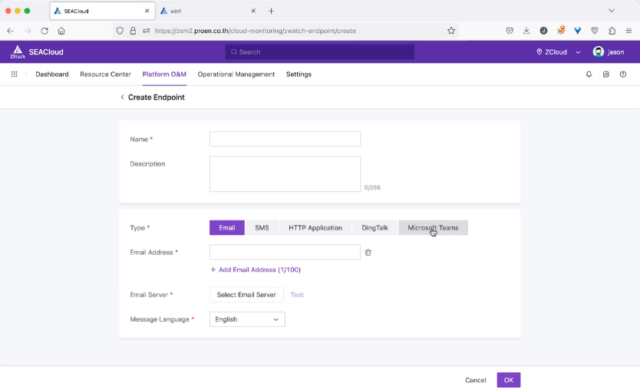Open the Resource Center menu
This screenshot has height=390, width=640.
pyautogui.click(x=105, y=74)
